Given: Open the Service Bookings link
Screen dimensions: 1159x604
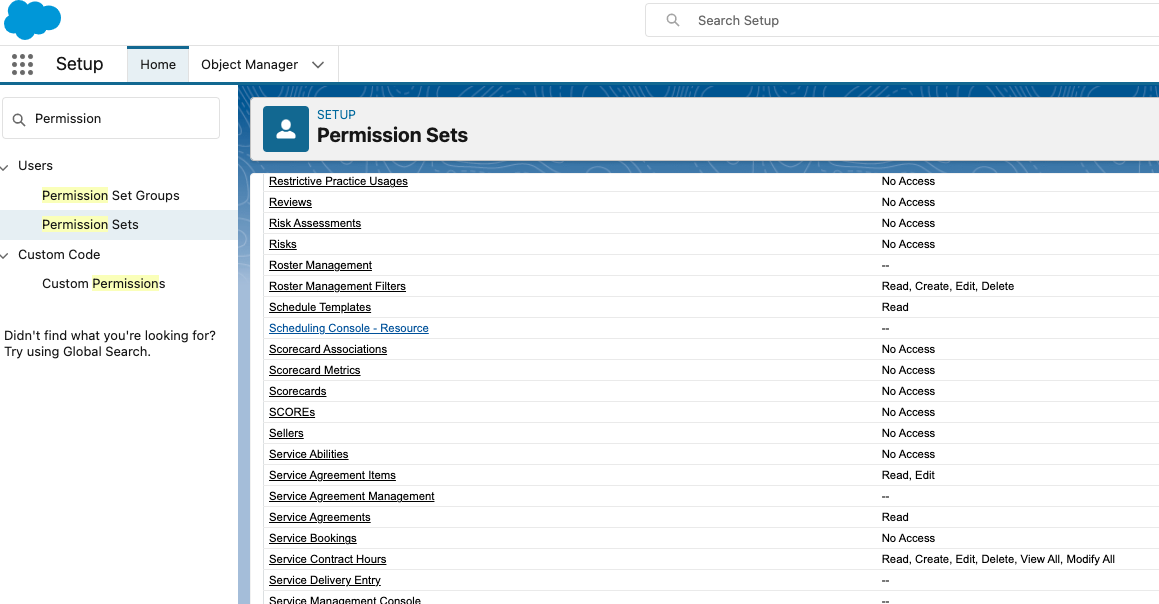Looking at the screenshot, I should pos(313,538).
